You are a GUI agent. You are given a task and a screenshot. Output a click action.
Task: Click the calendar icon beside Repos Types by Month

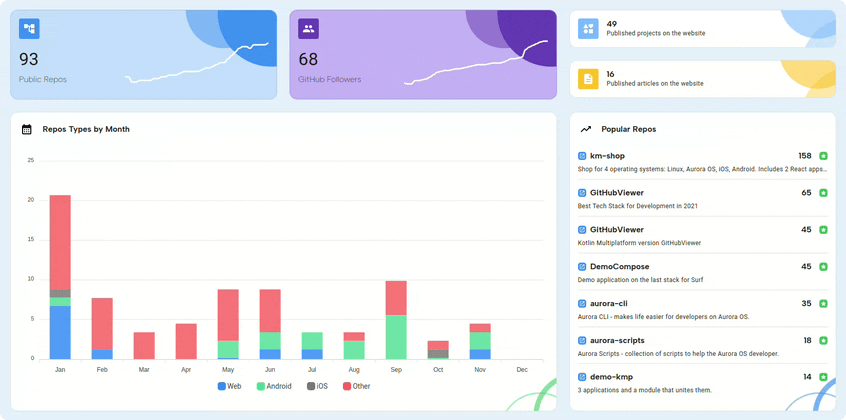pos(26,130)
